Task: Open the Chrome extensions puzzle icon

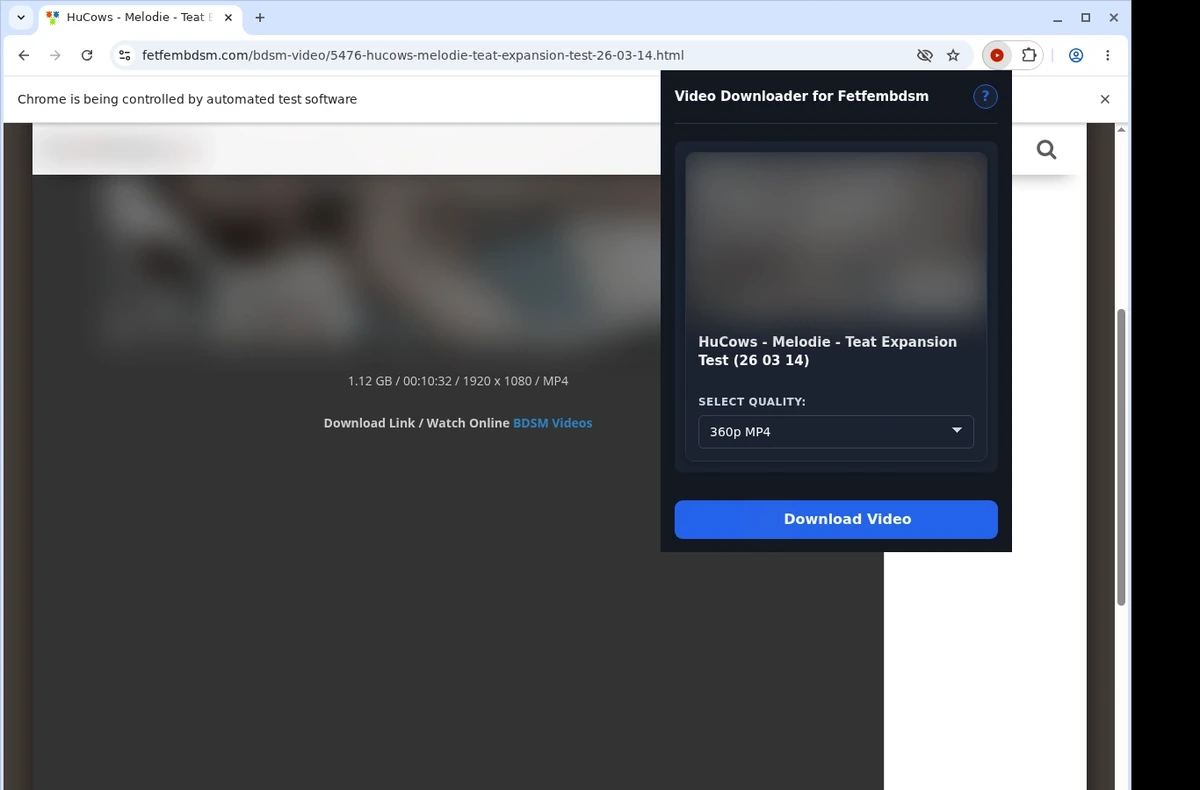Action: (1028, 56)
